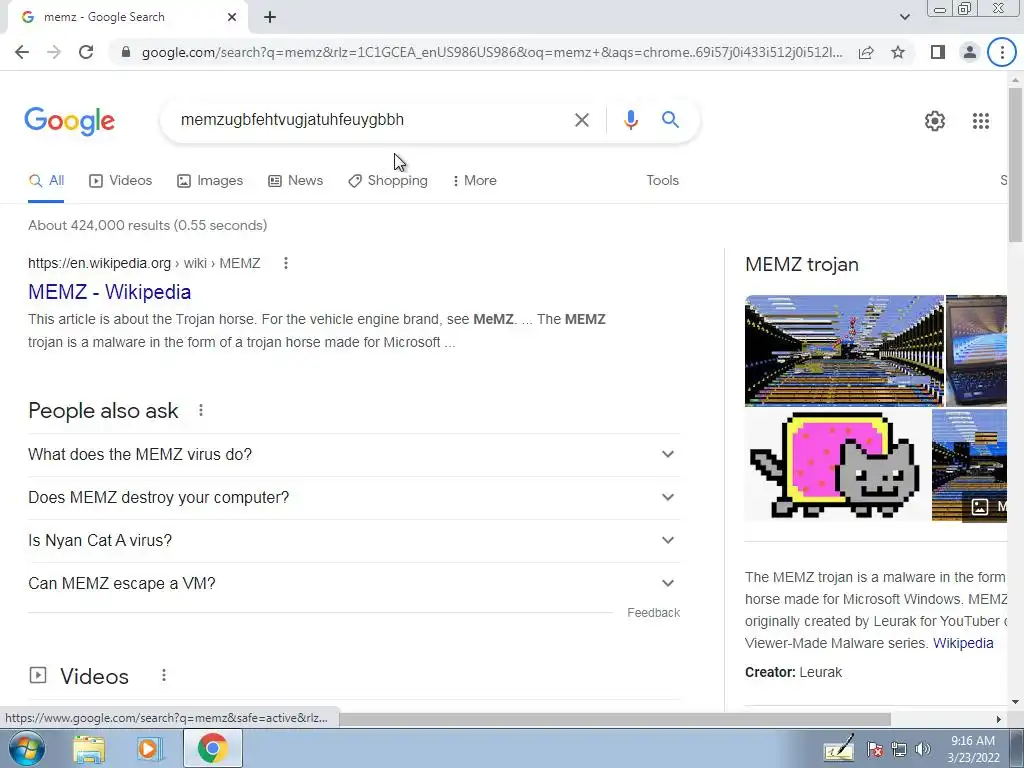Click the network tray icon
This screenshot has width=1024, height=768.
(x=899, y=749)
